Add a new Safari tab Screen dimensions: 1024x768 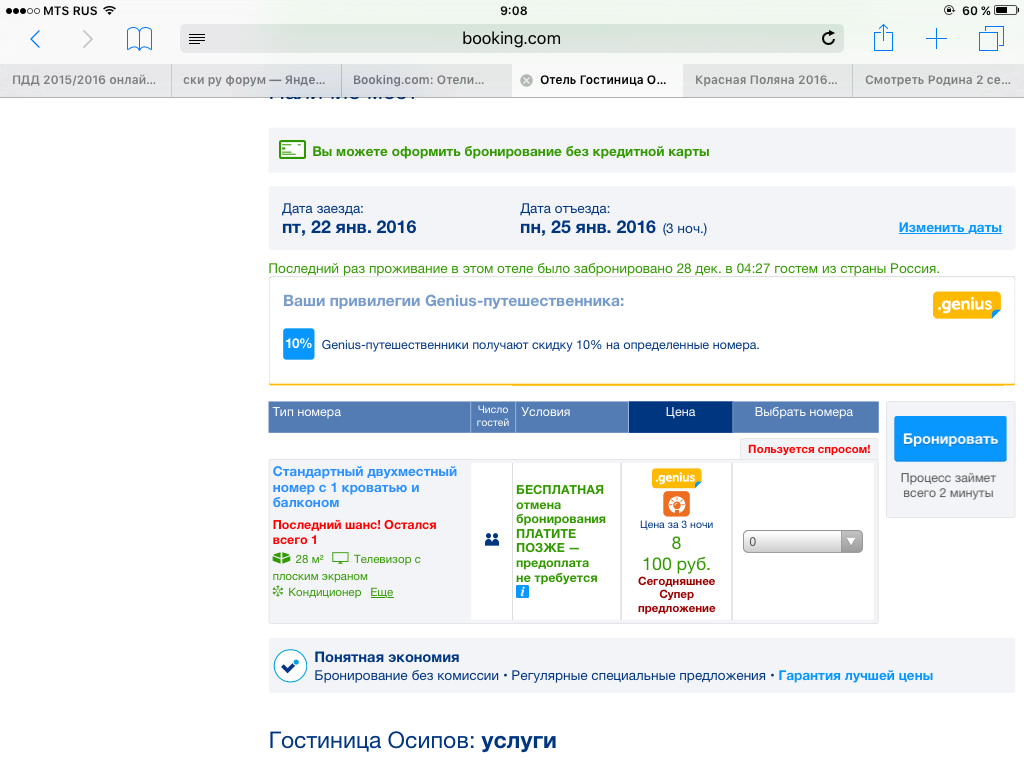point(936,39)
